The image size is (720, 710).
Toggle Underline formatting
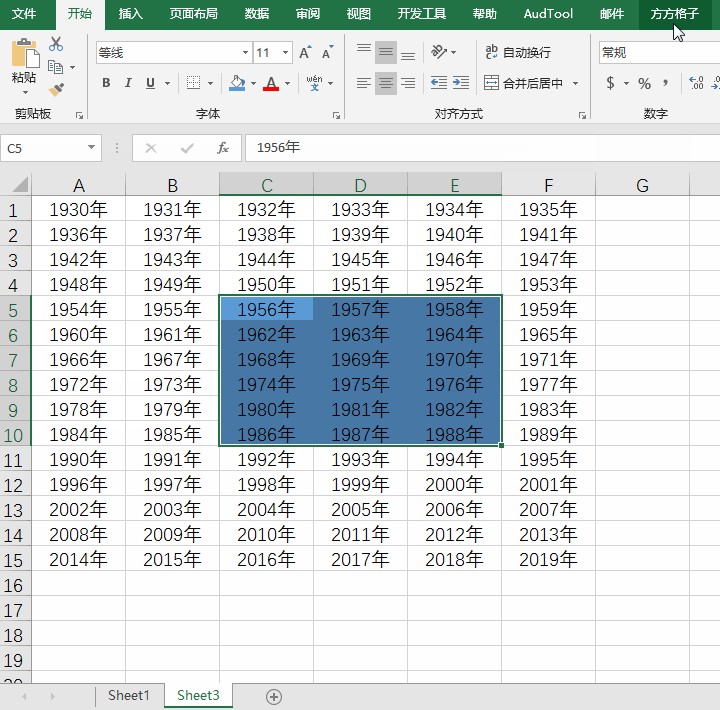[x=150, y=83]
